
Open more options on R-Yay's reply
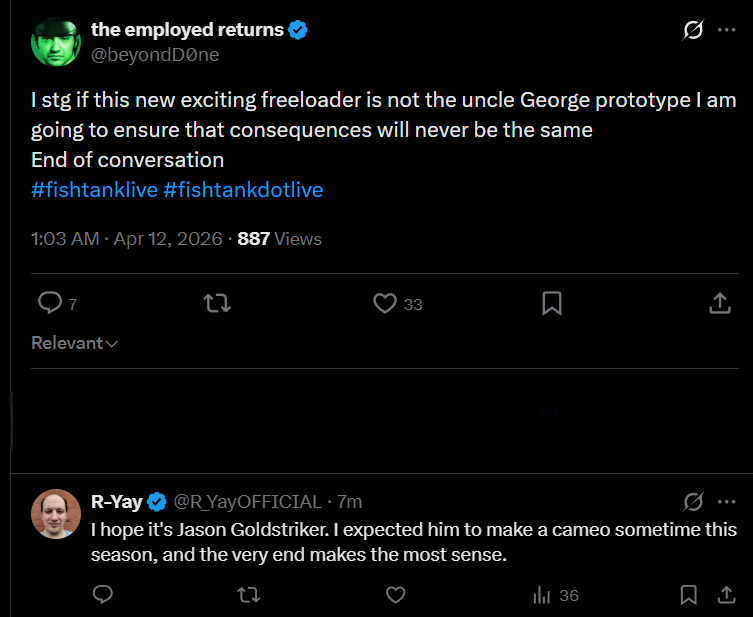[727, 501]
